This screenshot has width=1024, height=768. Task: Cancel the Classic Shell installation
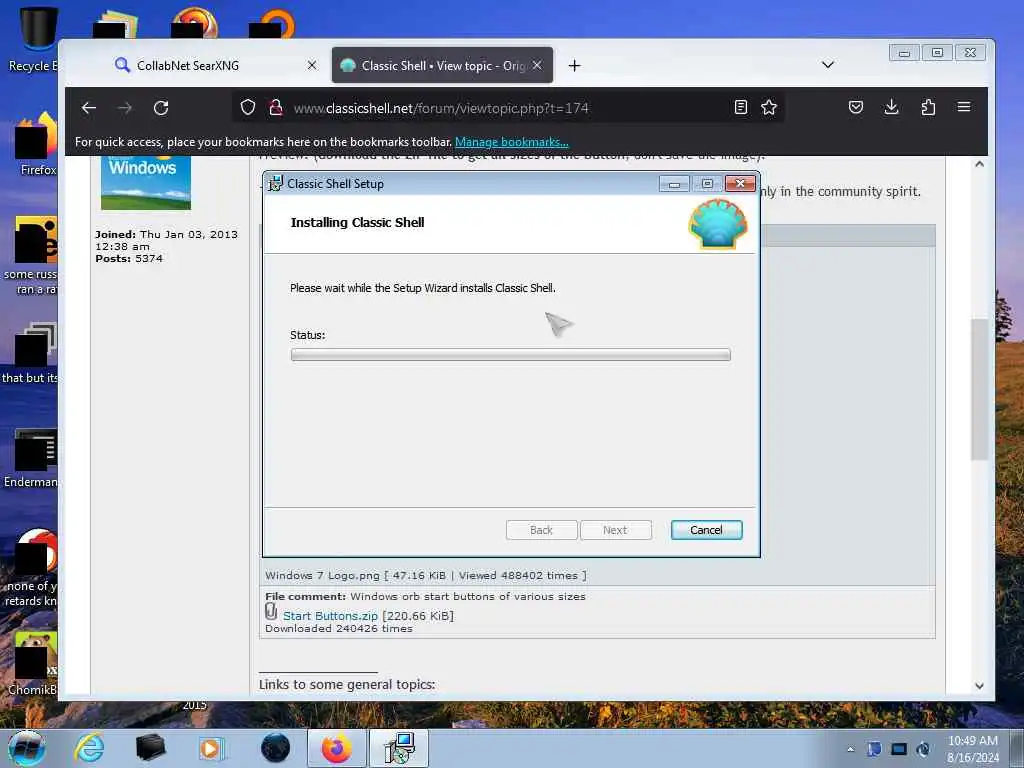pyautogui.click(x=707, y=530)
